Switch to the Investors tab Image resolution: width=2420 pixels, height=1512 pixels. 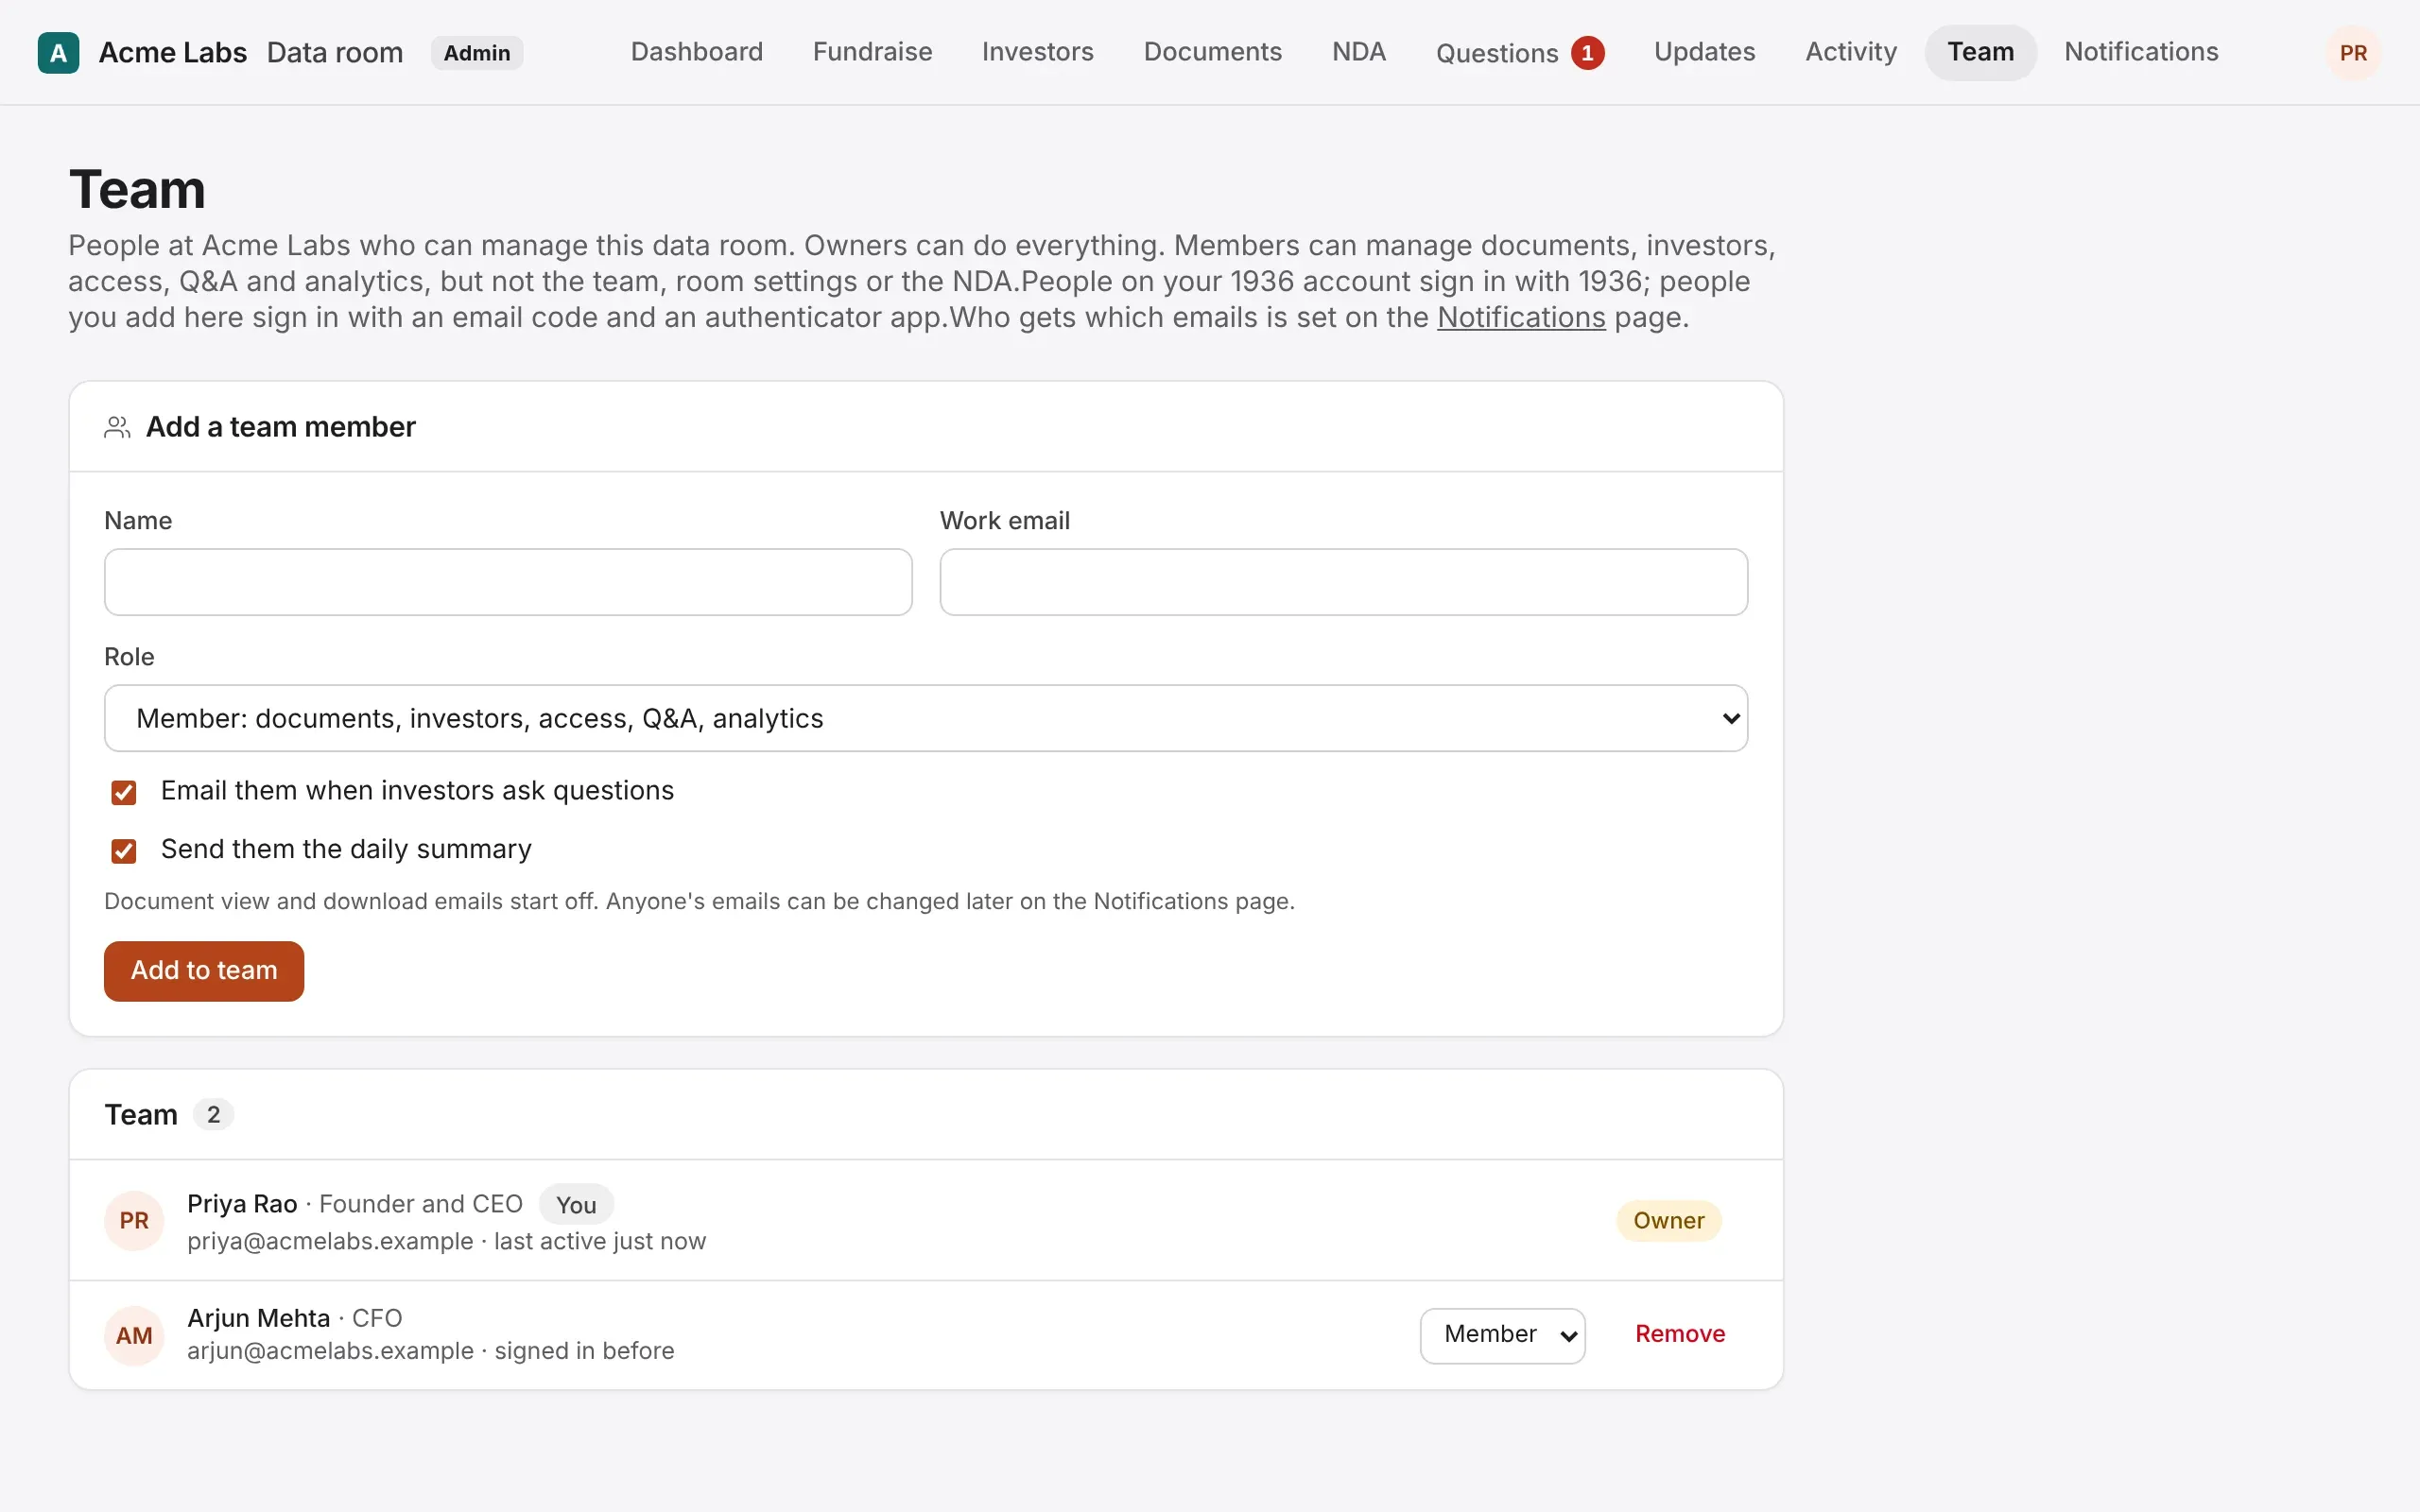(1037, 52)
